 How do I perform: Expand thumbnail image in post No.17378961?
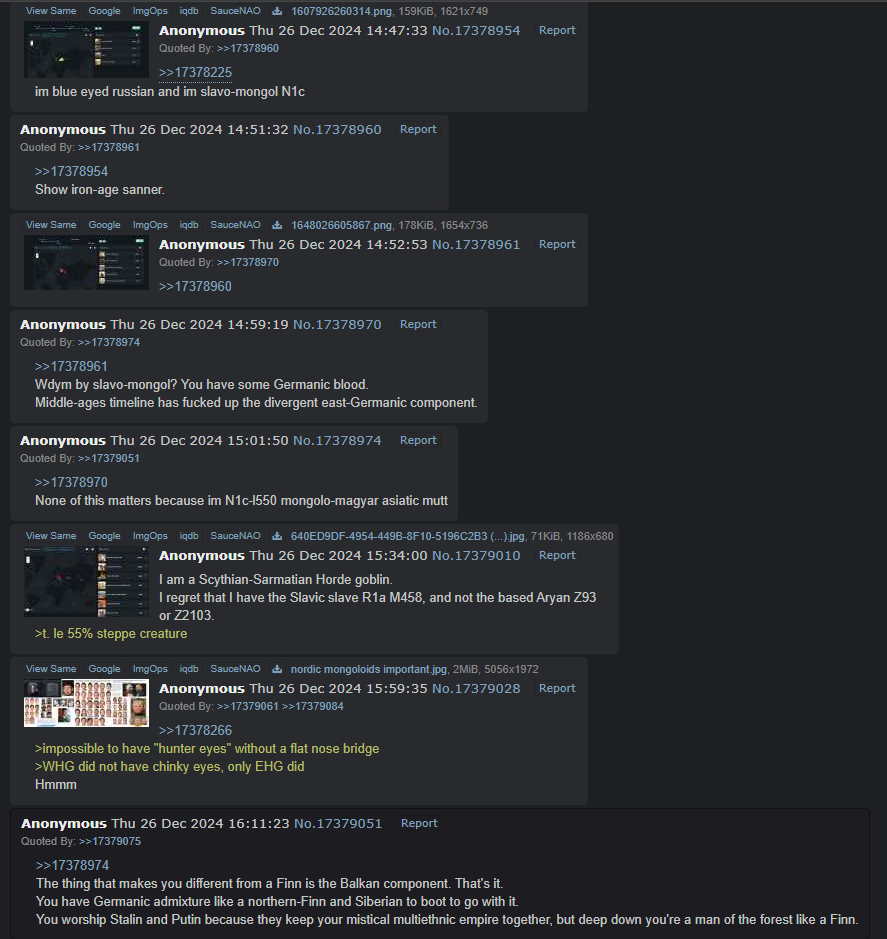[86, 263]
